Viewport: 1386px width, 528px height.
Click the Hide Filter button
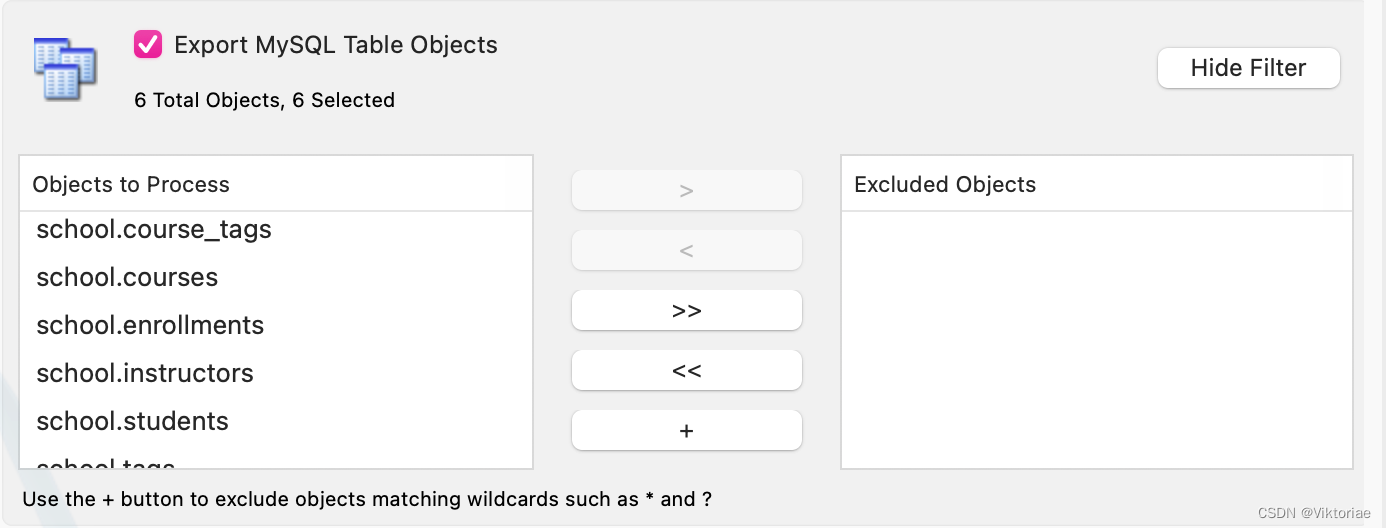click(x=1248, y=68)
